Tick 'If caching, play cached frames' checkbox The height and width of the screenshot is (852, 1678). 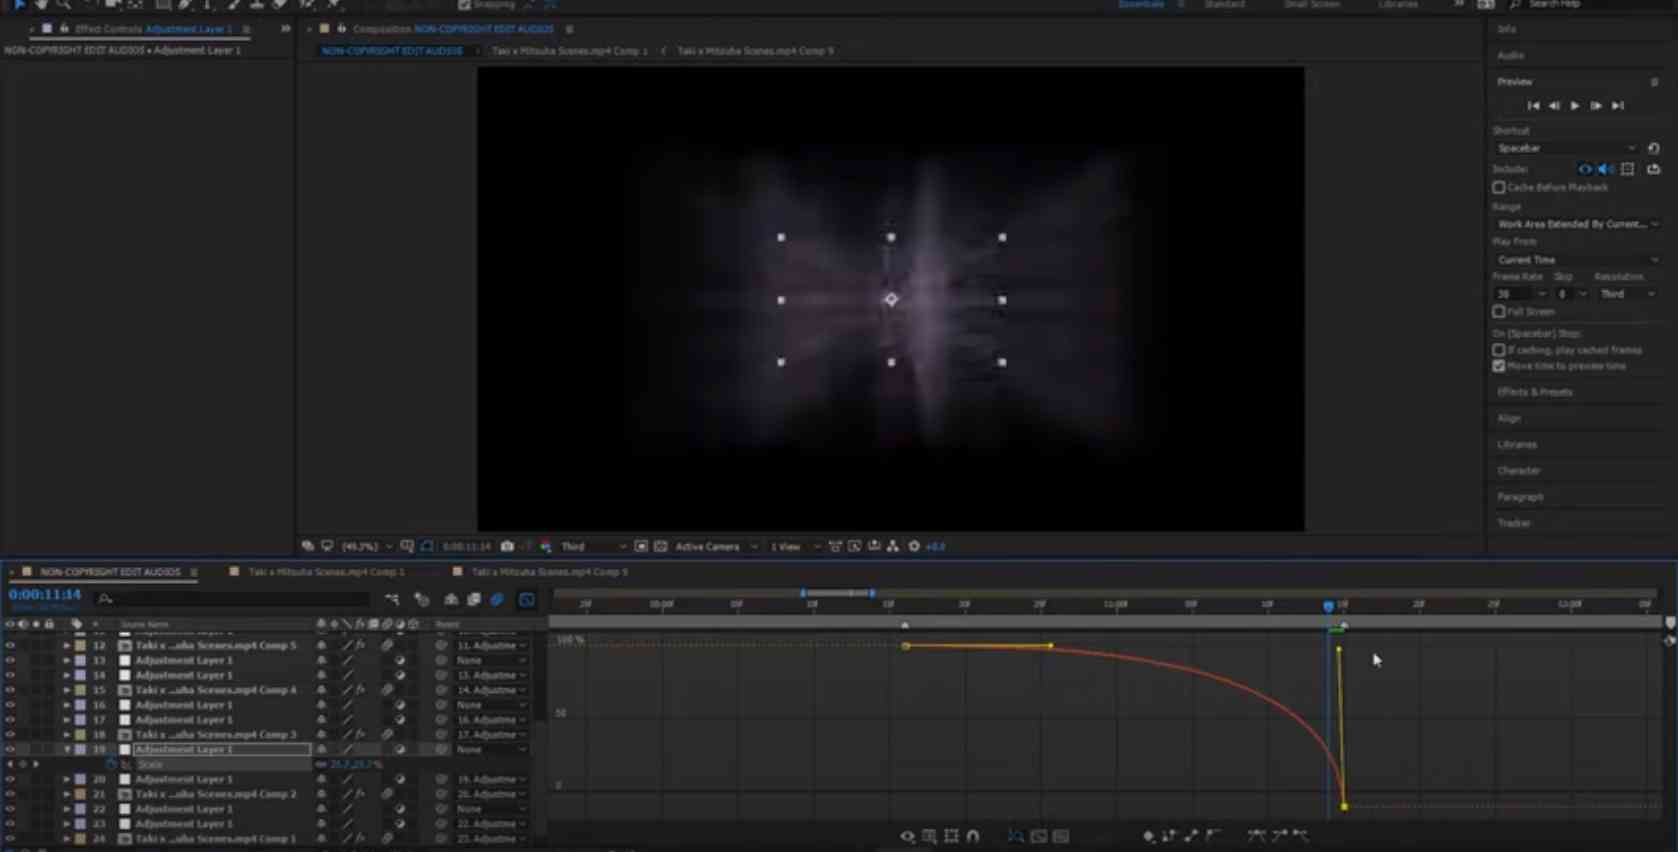pyautogui.click(x=1499, y=350)
